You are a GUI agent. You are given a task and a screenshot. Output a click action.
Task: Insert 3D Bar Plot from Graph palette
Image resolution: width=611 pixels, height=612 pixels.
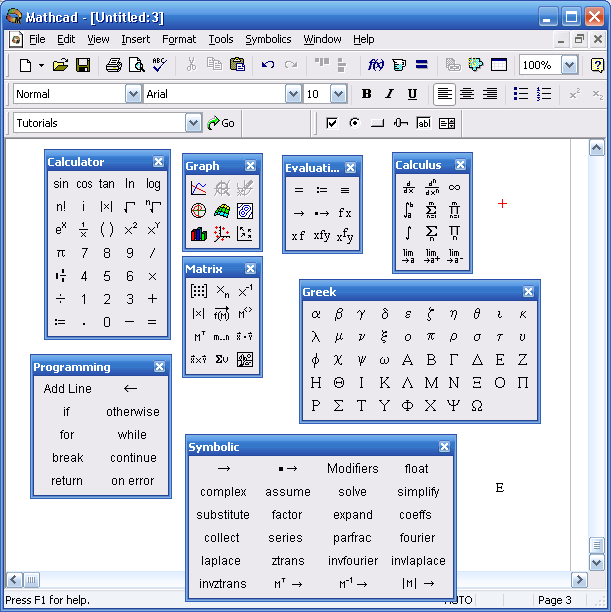198,234
